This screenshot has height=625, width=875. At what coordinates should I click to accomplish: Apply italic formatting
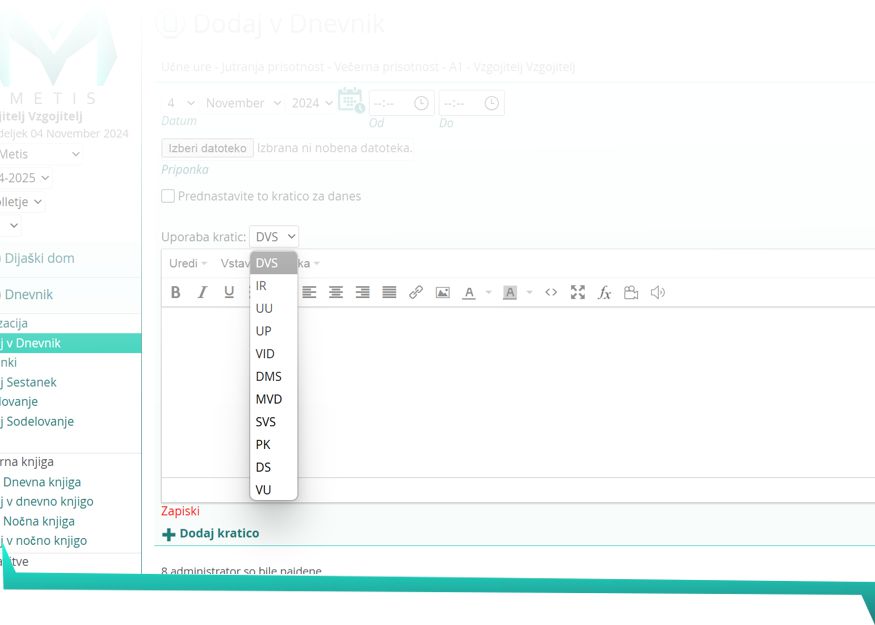pos(202,293)
